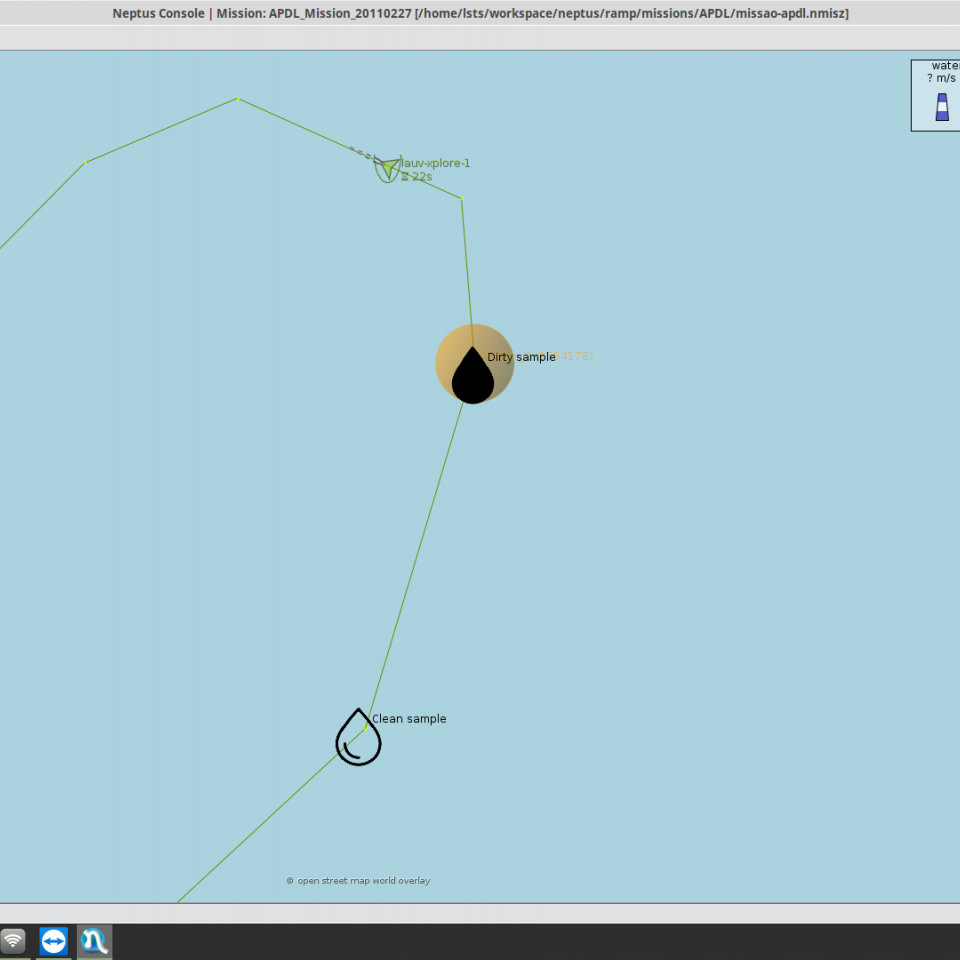The height and width of the screenshot is (960, 960).
Task: Click the Dirty sample text label
Action: [521, 357]
